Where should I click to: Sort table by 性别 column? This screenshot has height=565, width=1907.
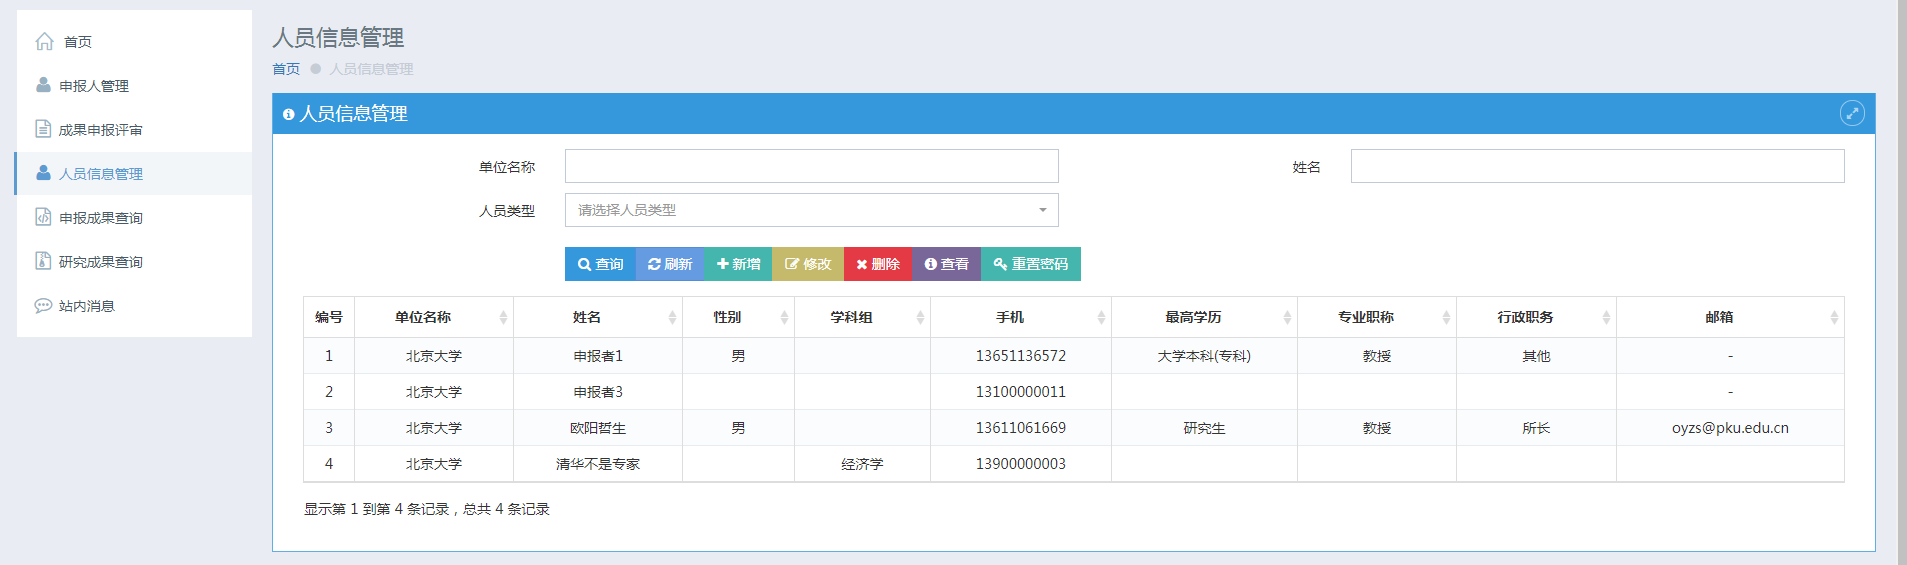pyautogui.click(x=738, y=317)
